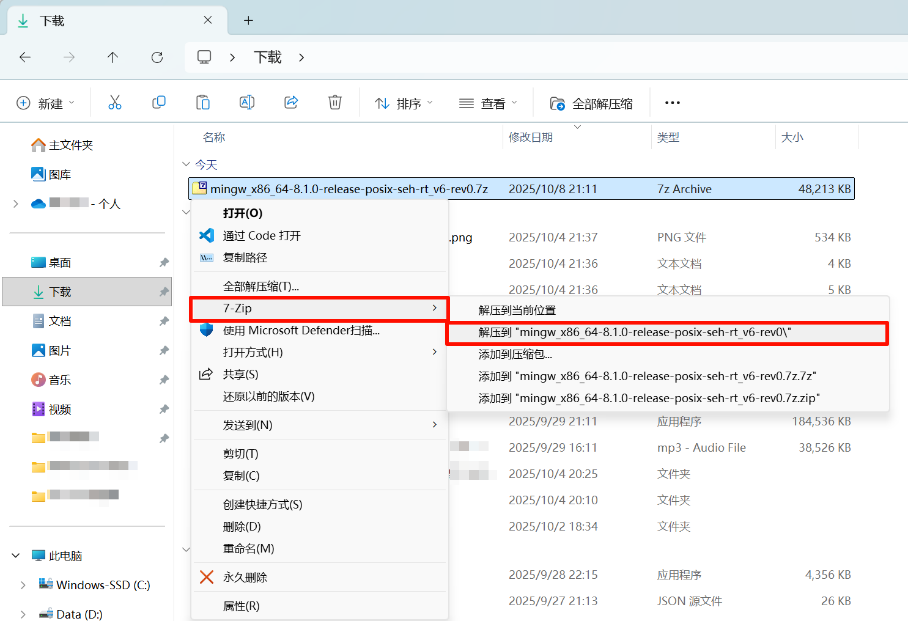Go back with the left arrow

coord(25,57)
